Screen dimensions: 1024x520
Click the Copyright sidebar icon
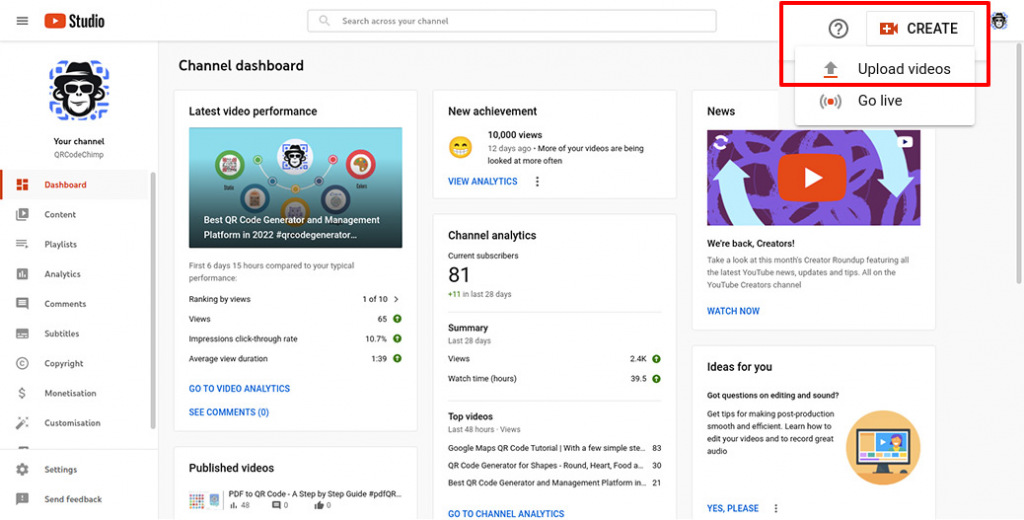tap(22, 363)
